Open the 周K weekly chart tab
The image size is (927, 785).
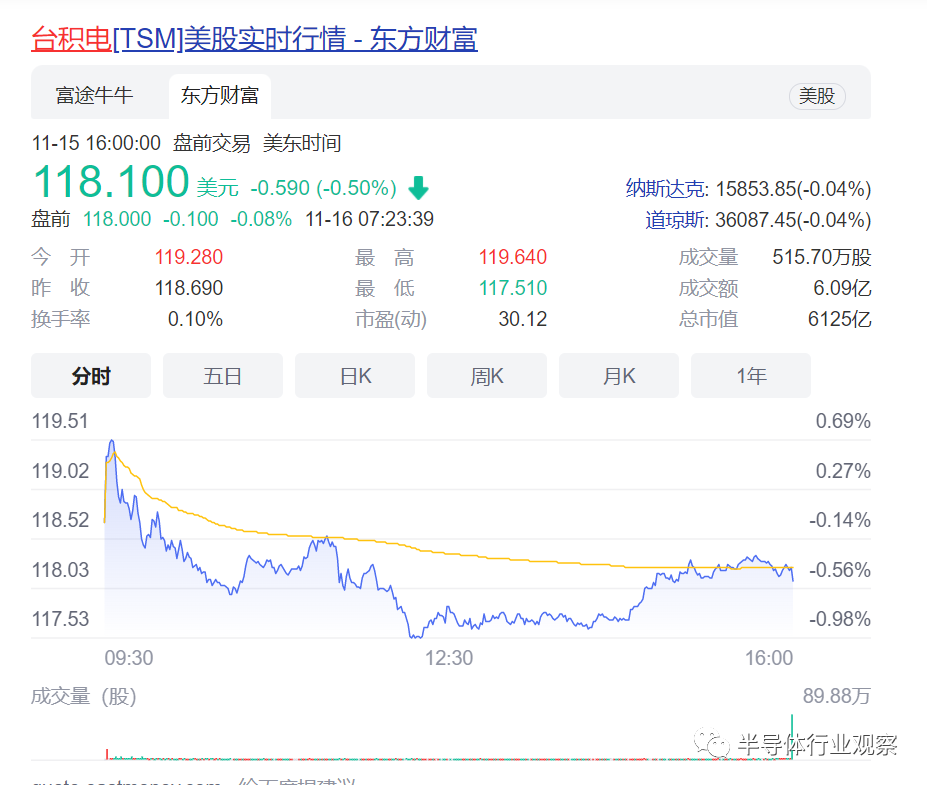[x=487, y=376]
